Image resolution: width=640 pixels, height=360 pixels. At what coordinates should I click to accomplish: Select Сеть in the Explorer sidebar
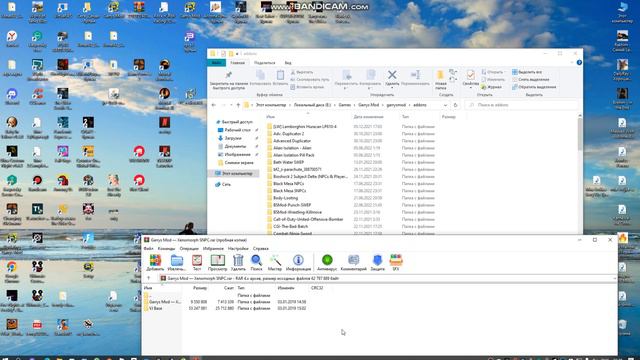pyautogui.click(x=223, y=184)
